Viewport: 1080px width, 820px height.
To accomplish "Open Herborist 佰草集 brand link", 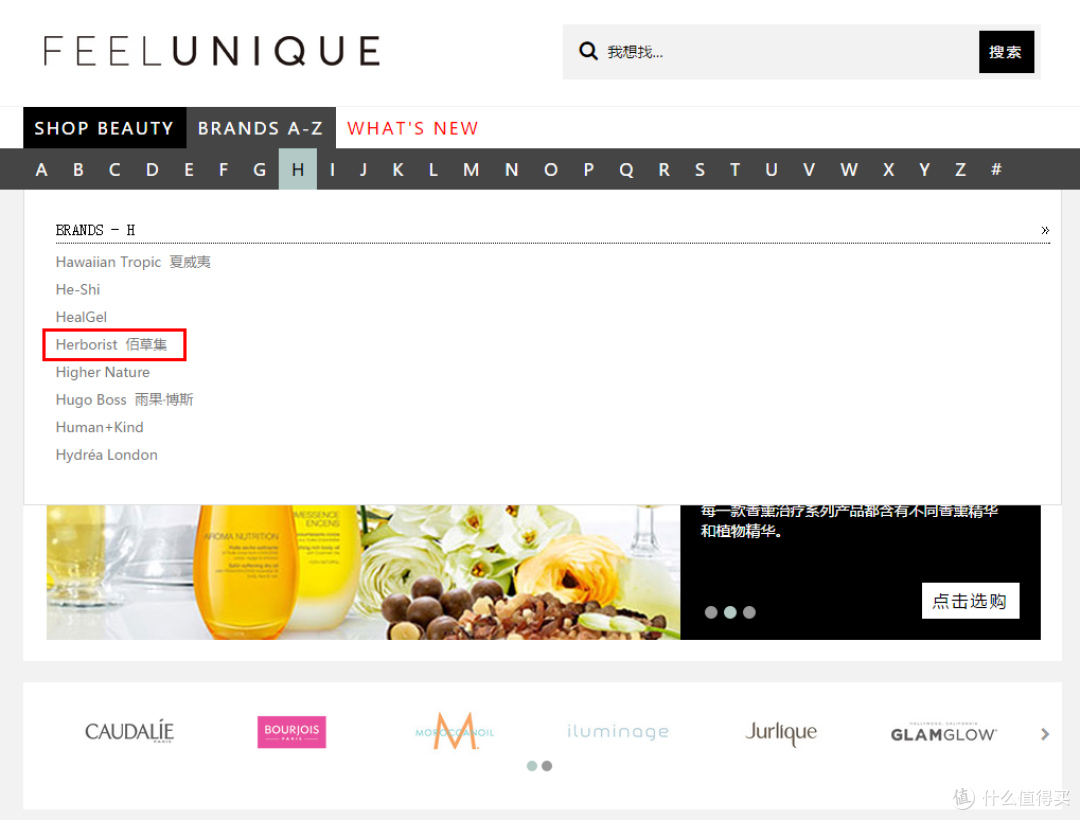I will click(x=112, y=344).
